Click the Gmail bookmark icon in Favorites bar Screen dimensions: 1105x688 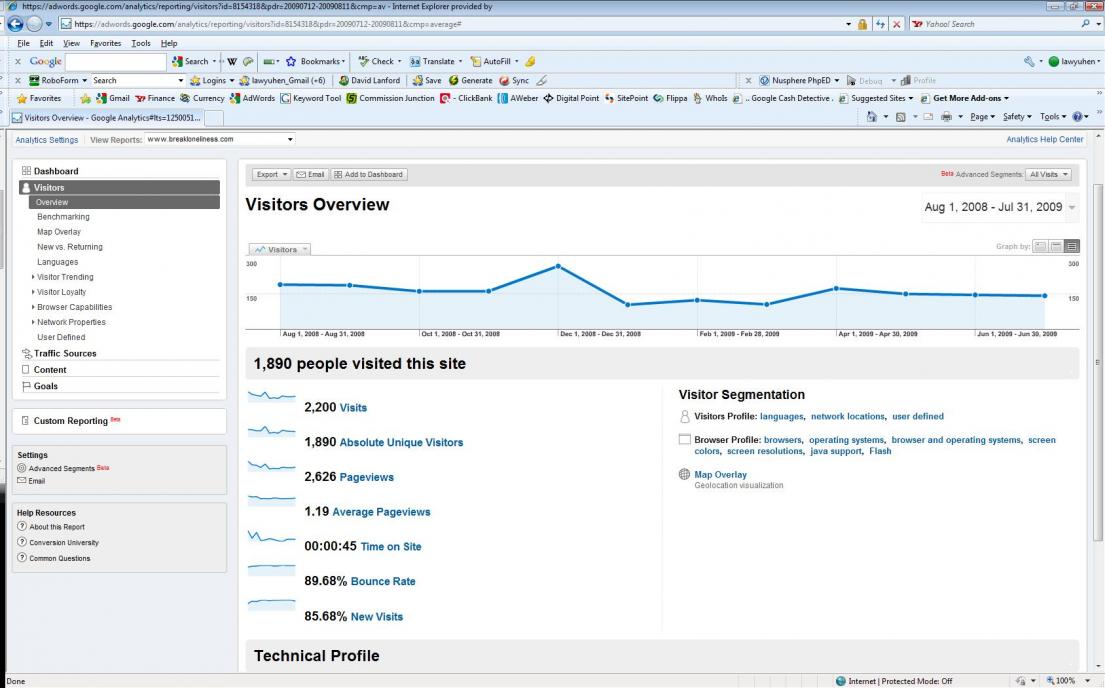tap(101, 99)
